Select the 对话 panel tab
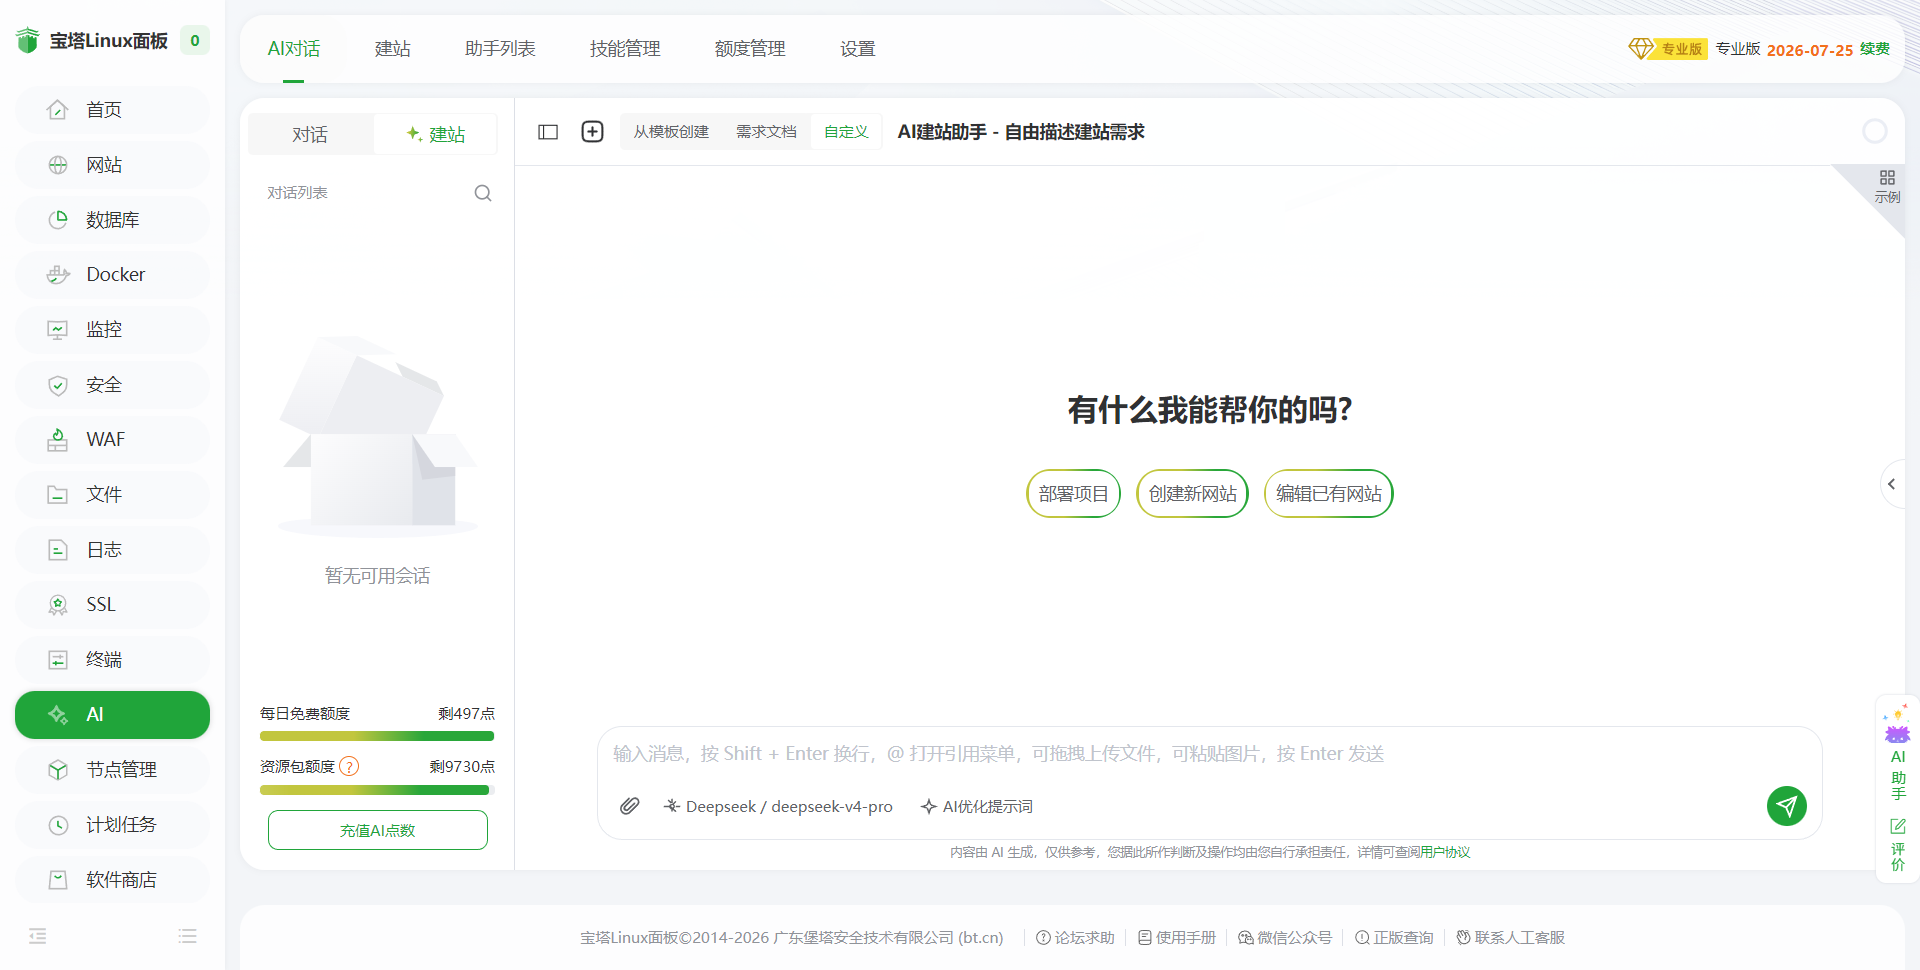Screen dimensions: 1920x970 (x=310, y=134)
